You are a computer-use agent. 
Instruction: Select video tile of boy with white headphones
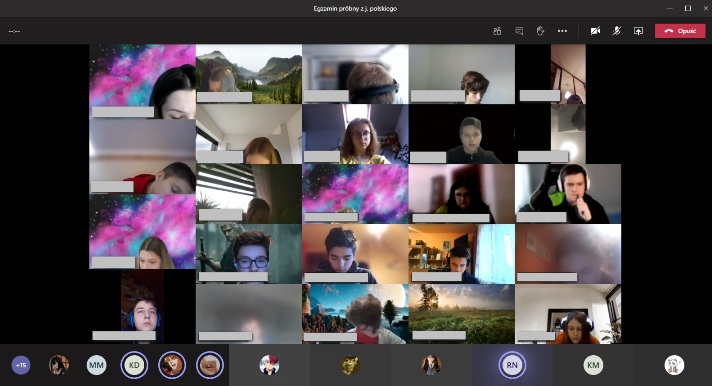point(568,194)
